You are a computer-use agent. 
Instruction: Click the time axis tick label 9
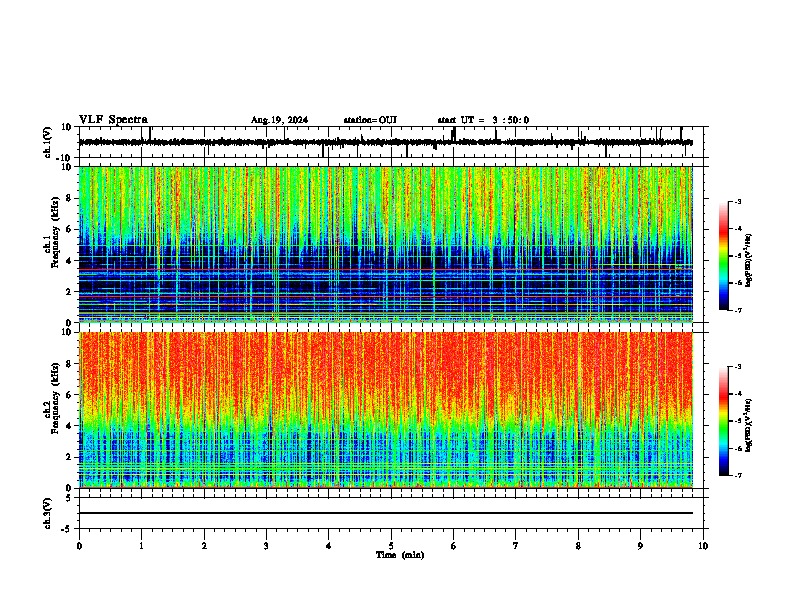[x=640, y=546]
